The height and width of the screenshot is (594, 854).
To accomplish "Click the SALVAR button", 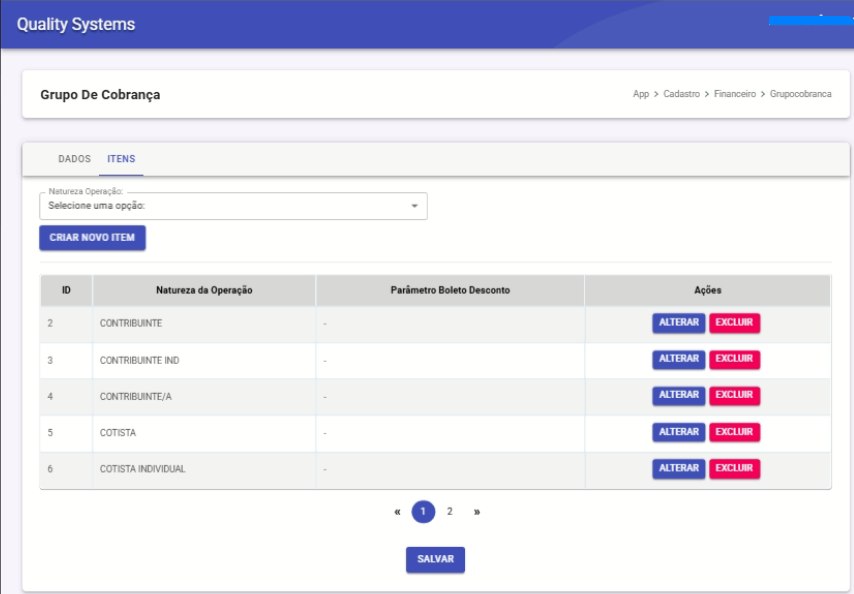I will click(435, 560).
